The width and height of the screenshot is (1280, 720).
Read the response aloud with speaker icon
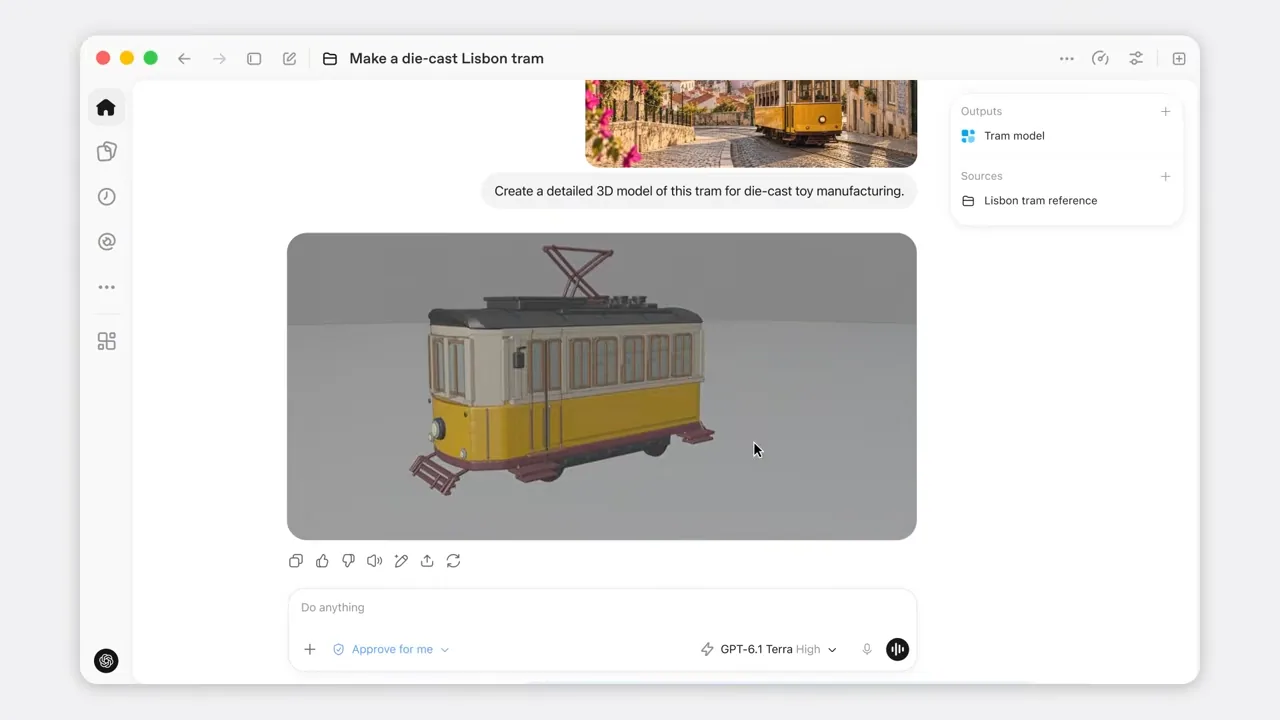(x=374, y=561)
